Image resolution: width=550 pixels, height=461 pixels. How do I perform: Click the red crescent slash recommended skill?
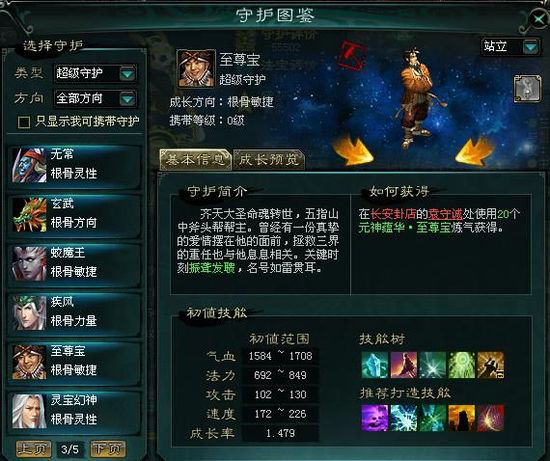pyautogui.click(x=490, y=418)
